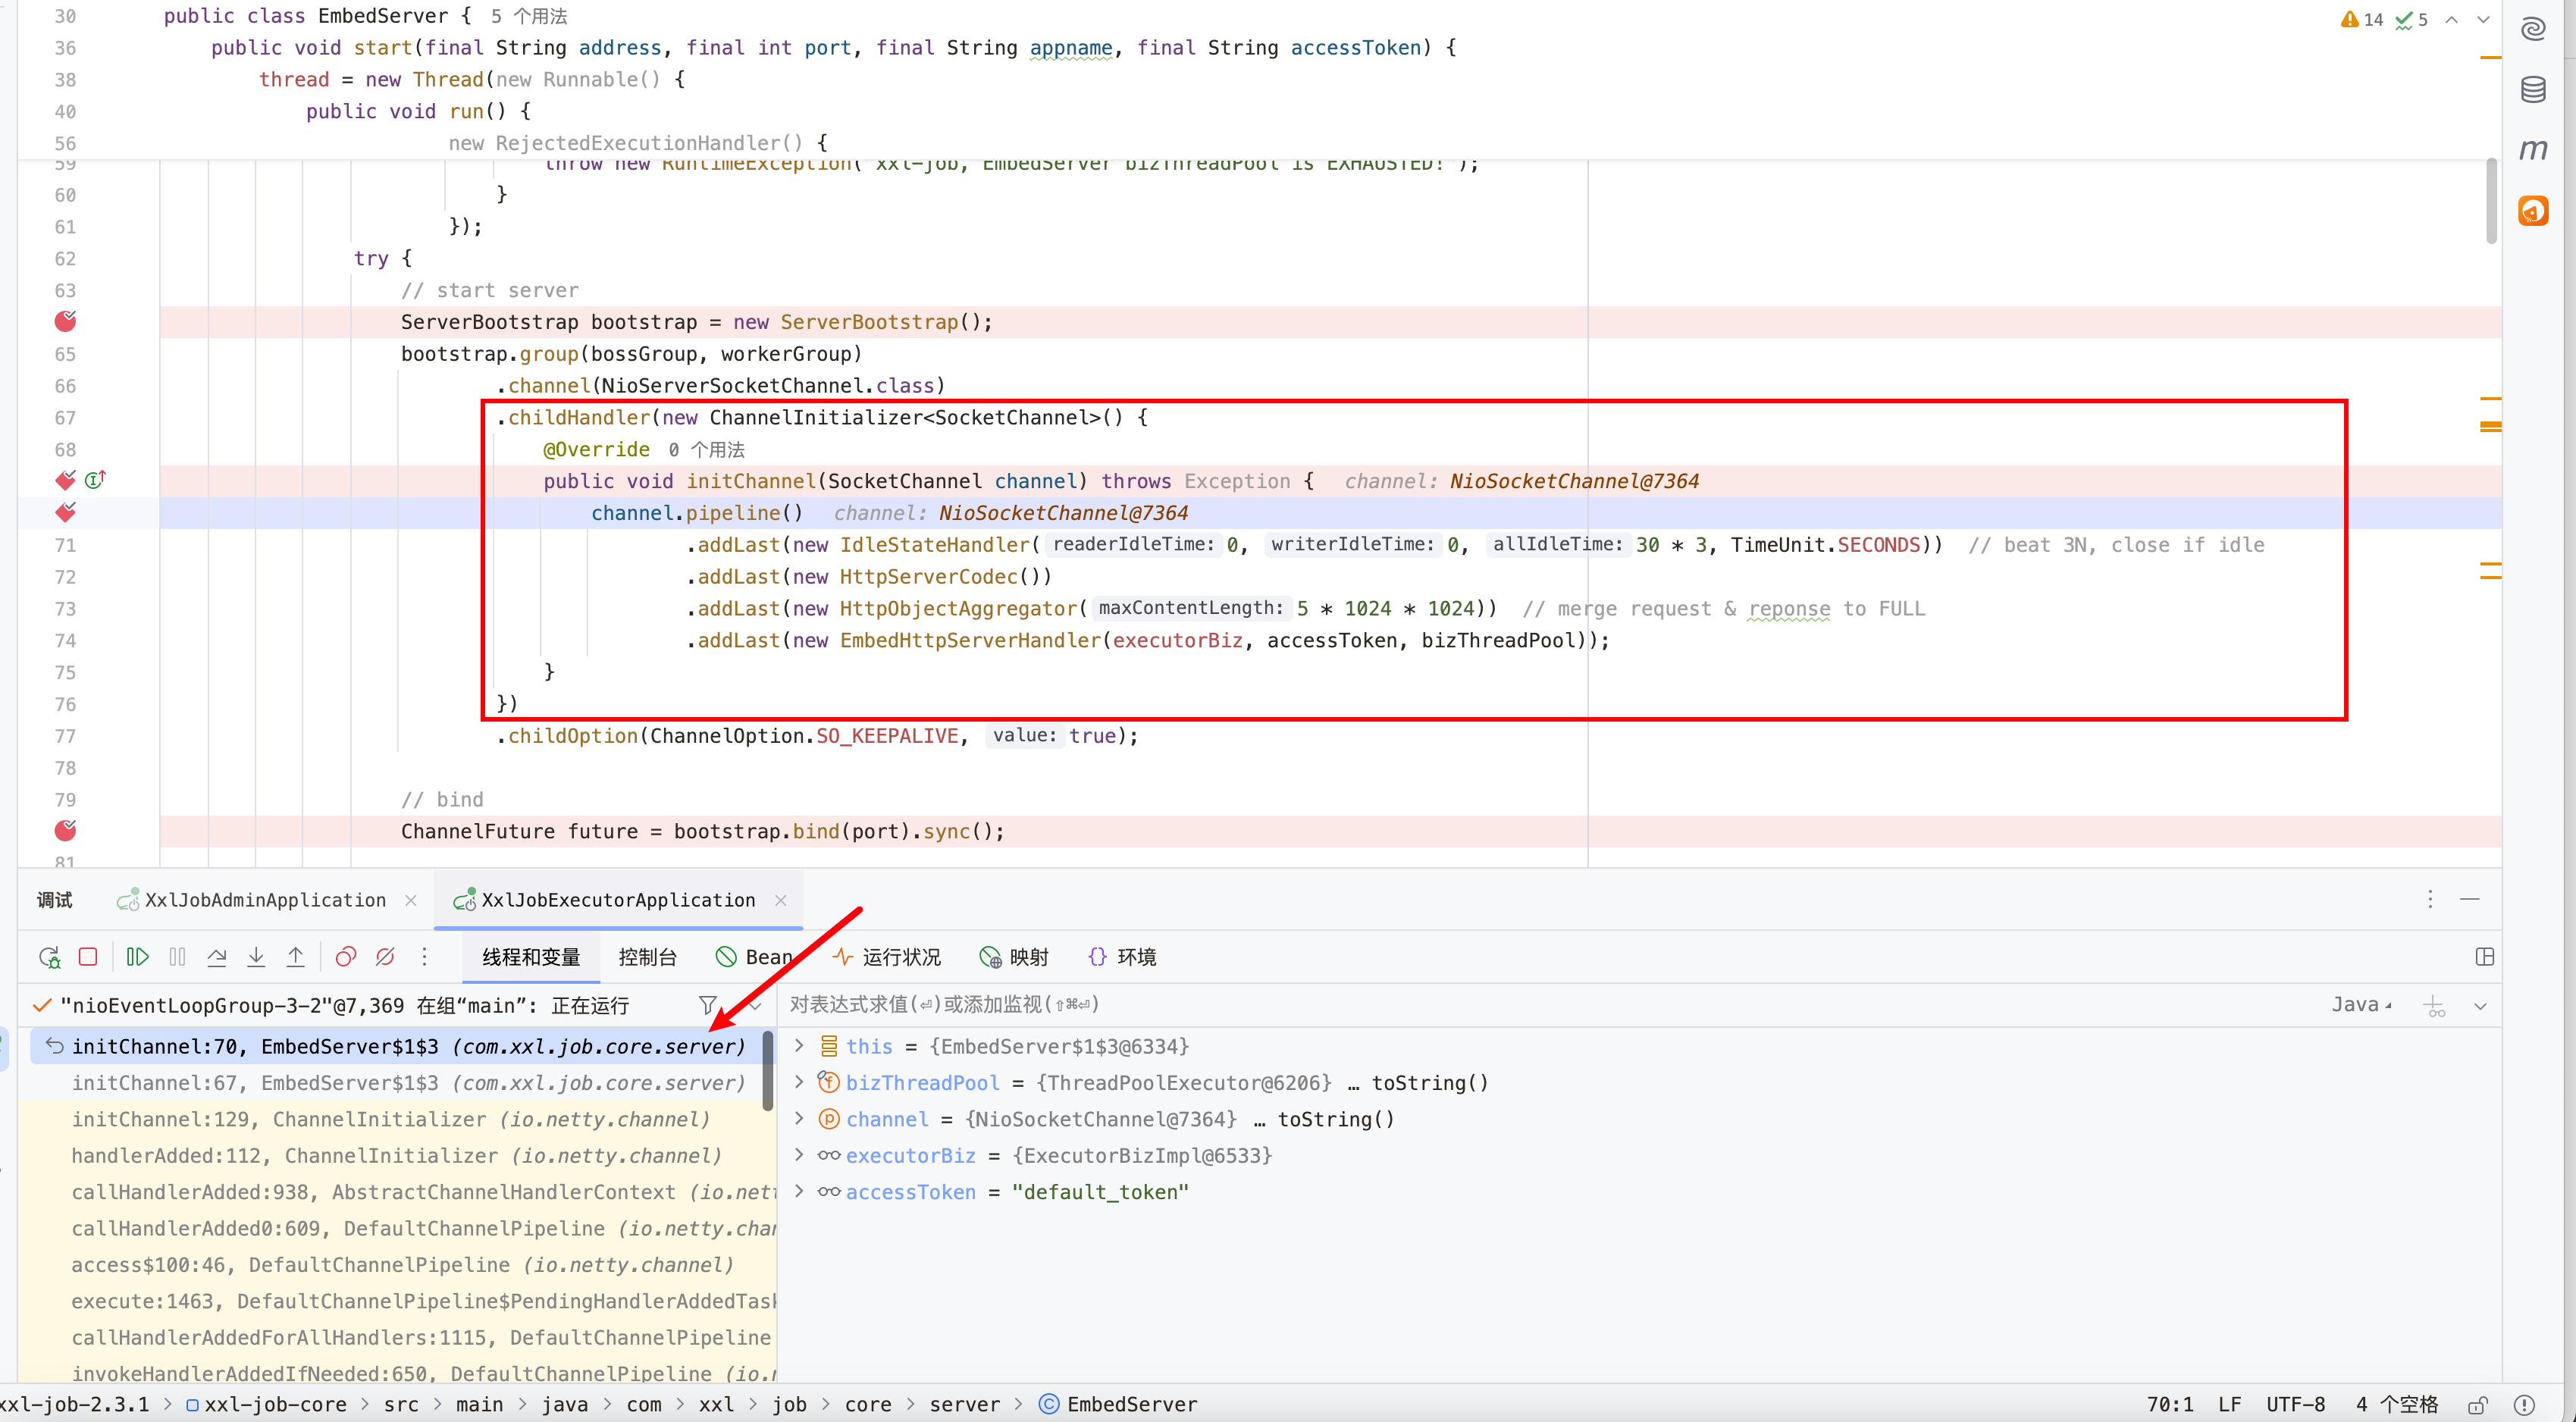Select stack frame initChannel:129, ChannelInitializer

click(x=390, y=1119)
